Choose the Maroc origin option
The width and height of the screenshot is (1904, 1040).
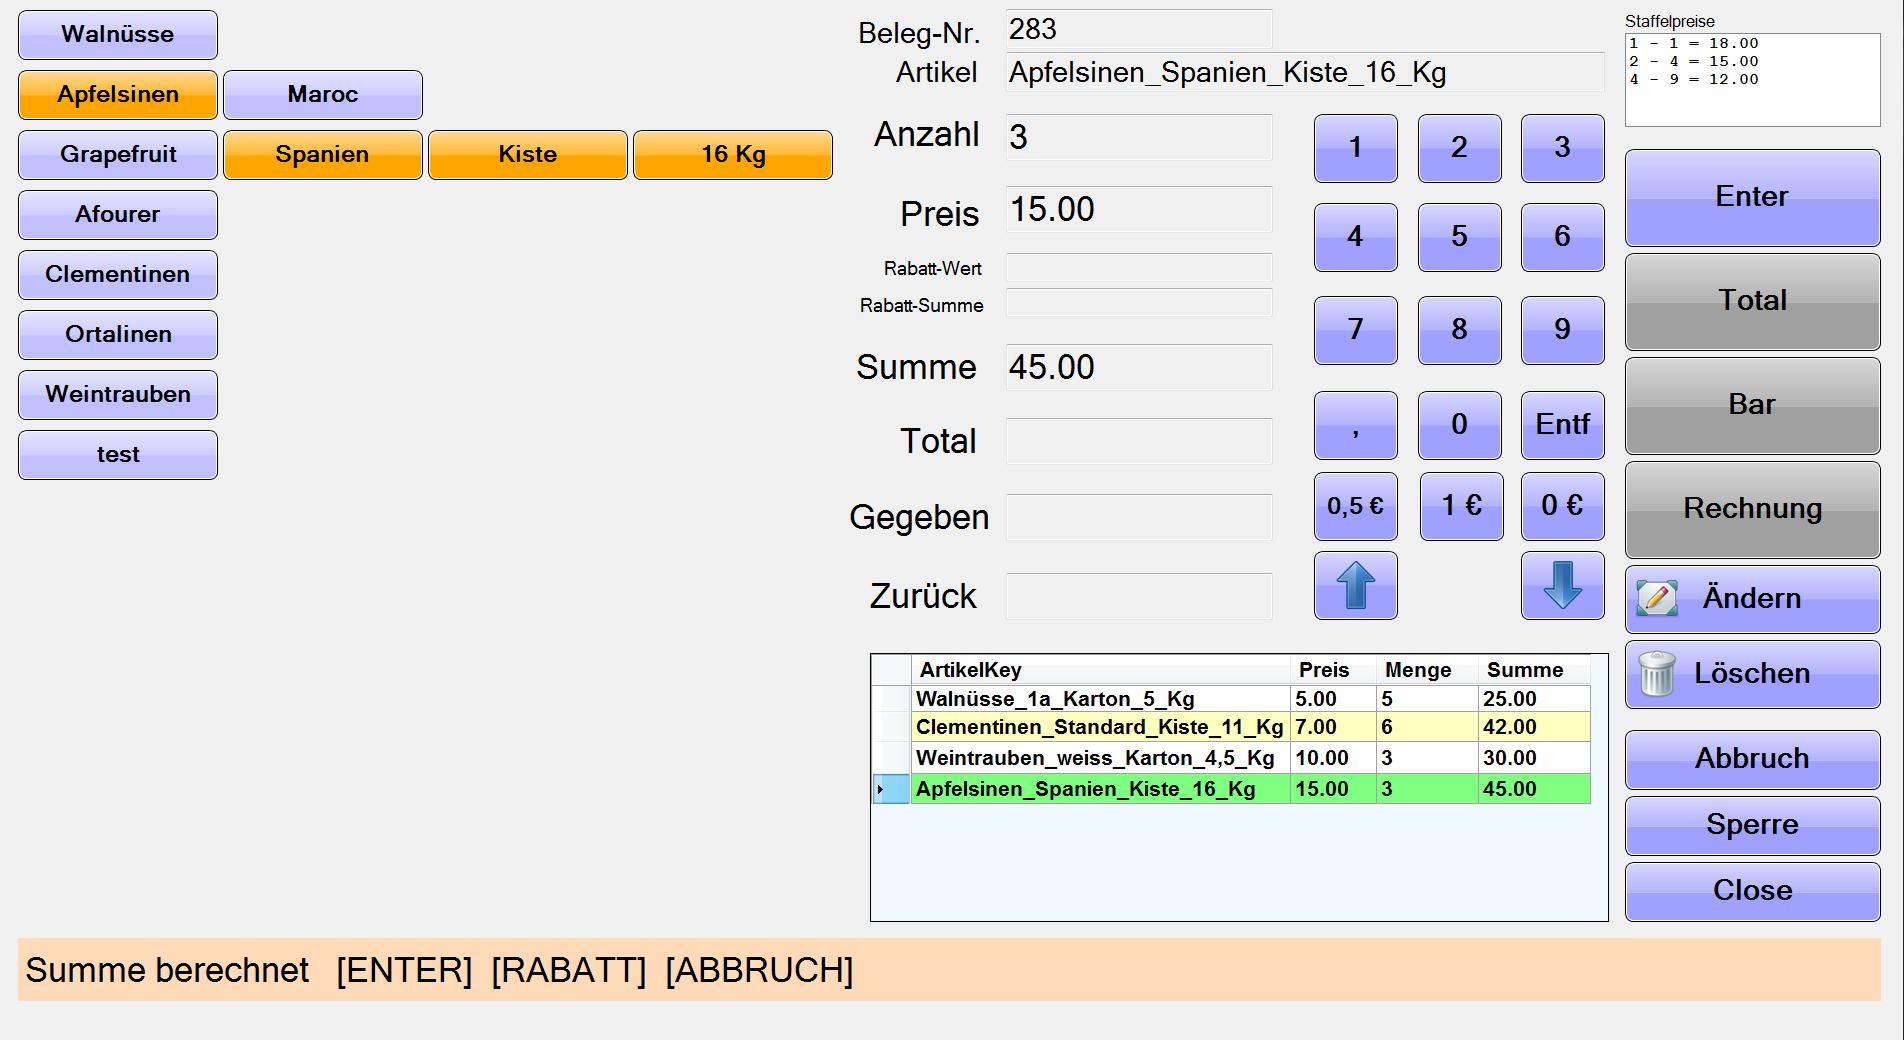click(323, 95)
